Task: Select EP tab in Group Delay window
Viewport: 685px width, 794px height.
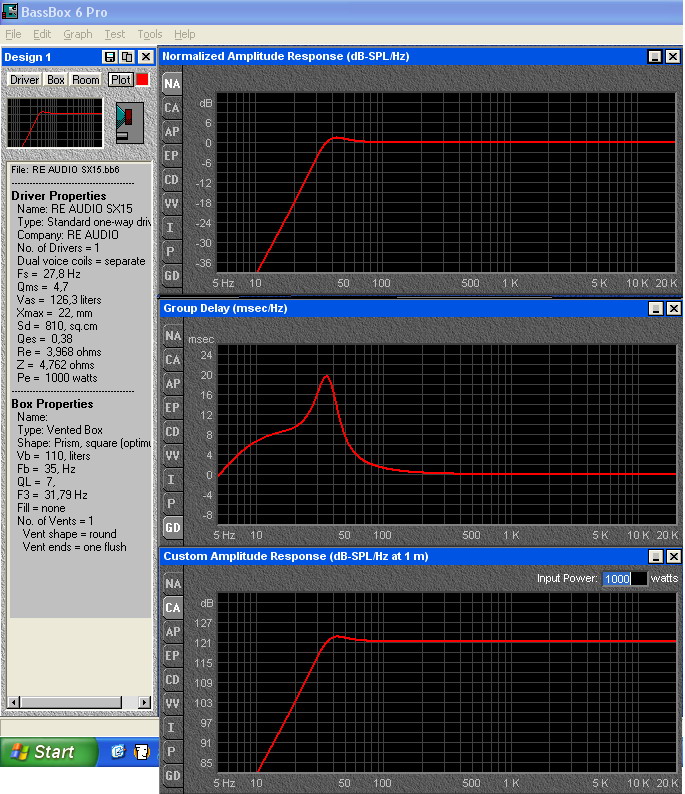Action: point(173,407)
